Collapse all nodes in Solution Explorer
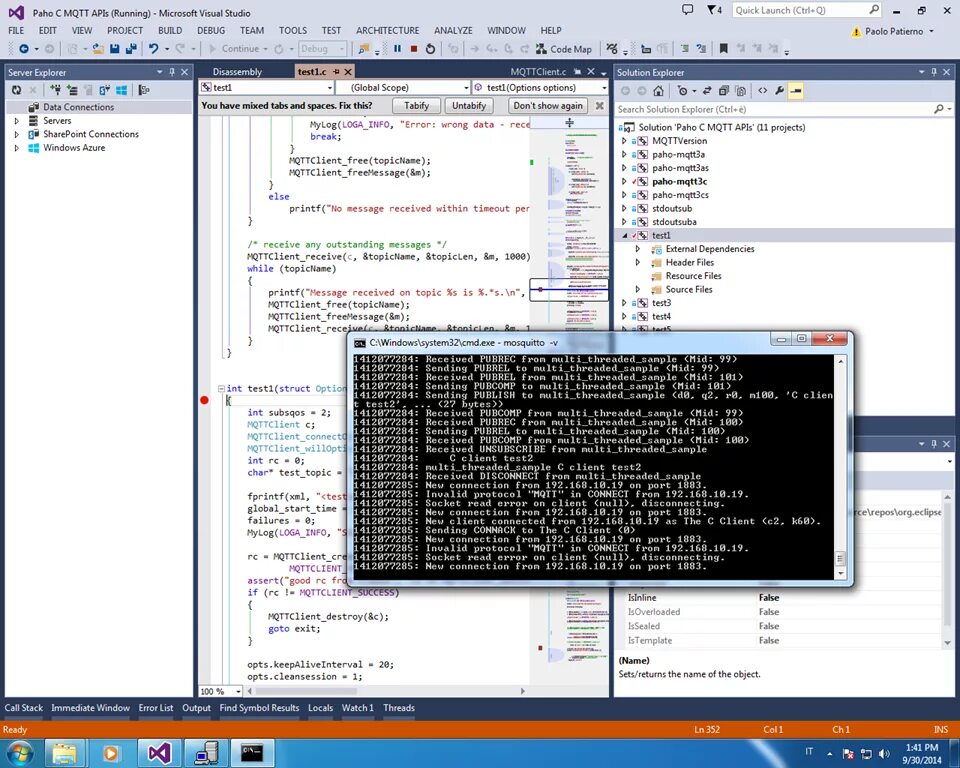The width and height of the screenshot is (960, 768). (724, 91)
